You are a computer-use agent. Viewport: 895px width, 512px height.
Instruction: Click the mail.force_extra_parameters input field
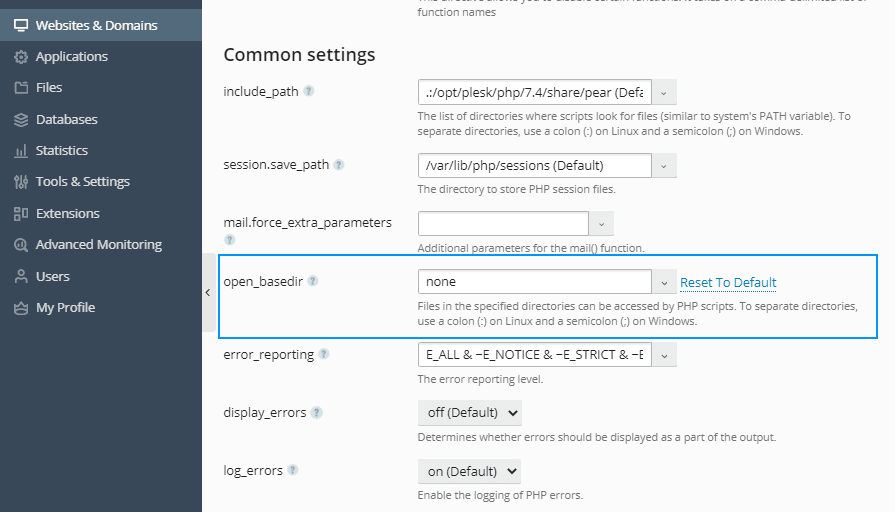click(503, 224)
